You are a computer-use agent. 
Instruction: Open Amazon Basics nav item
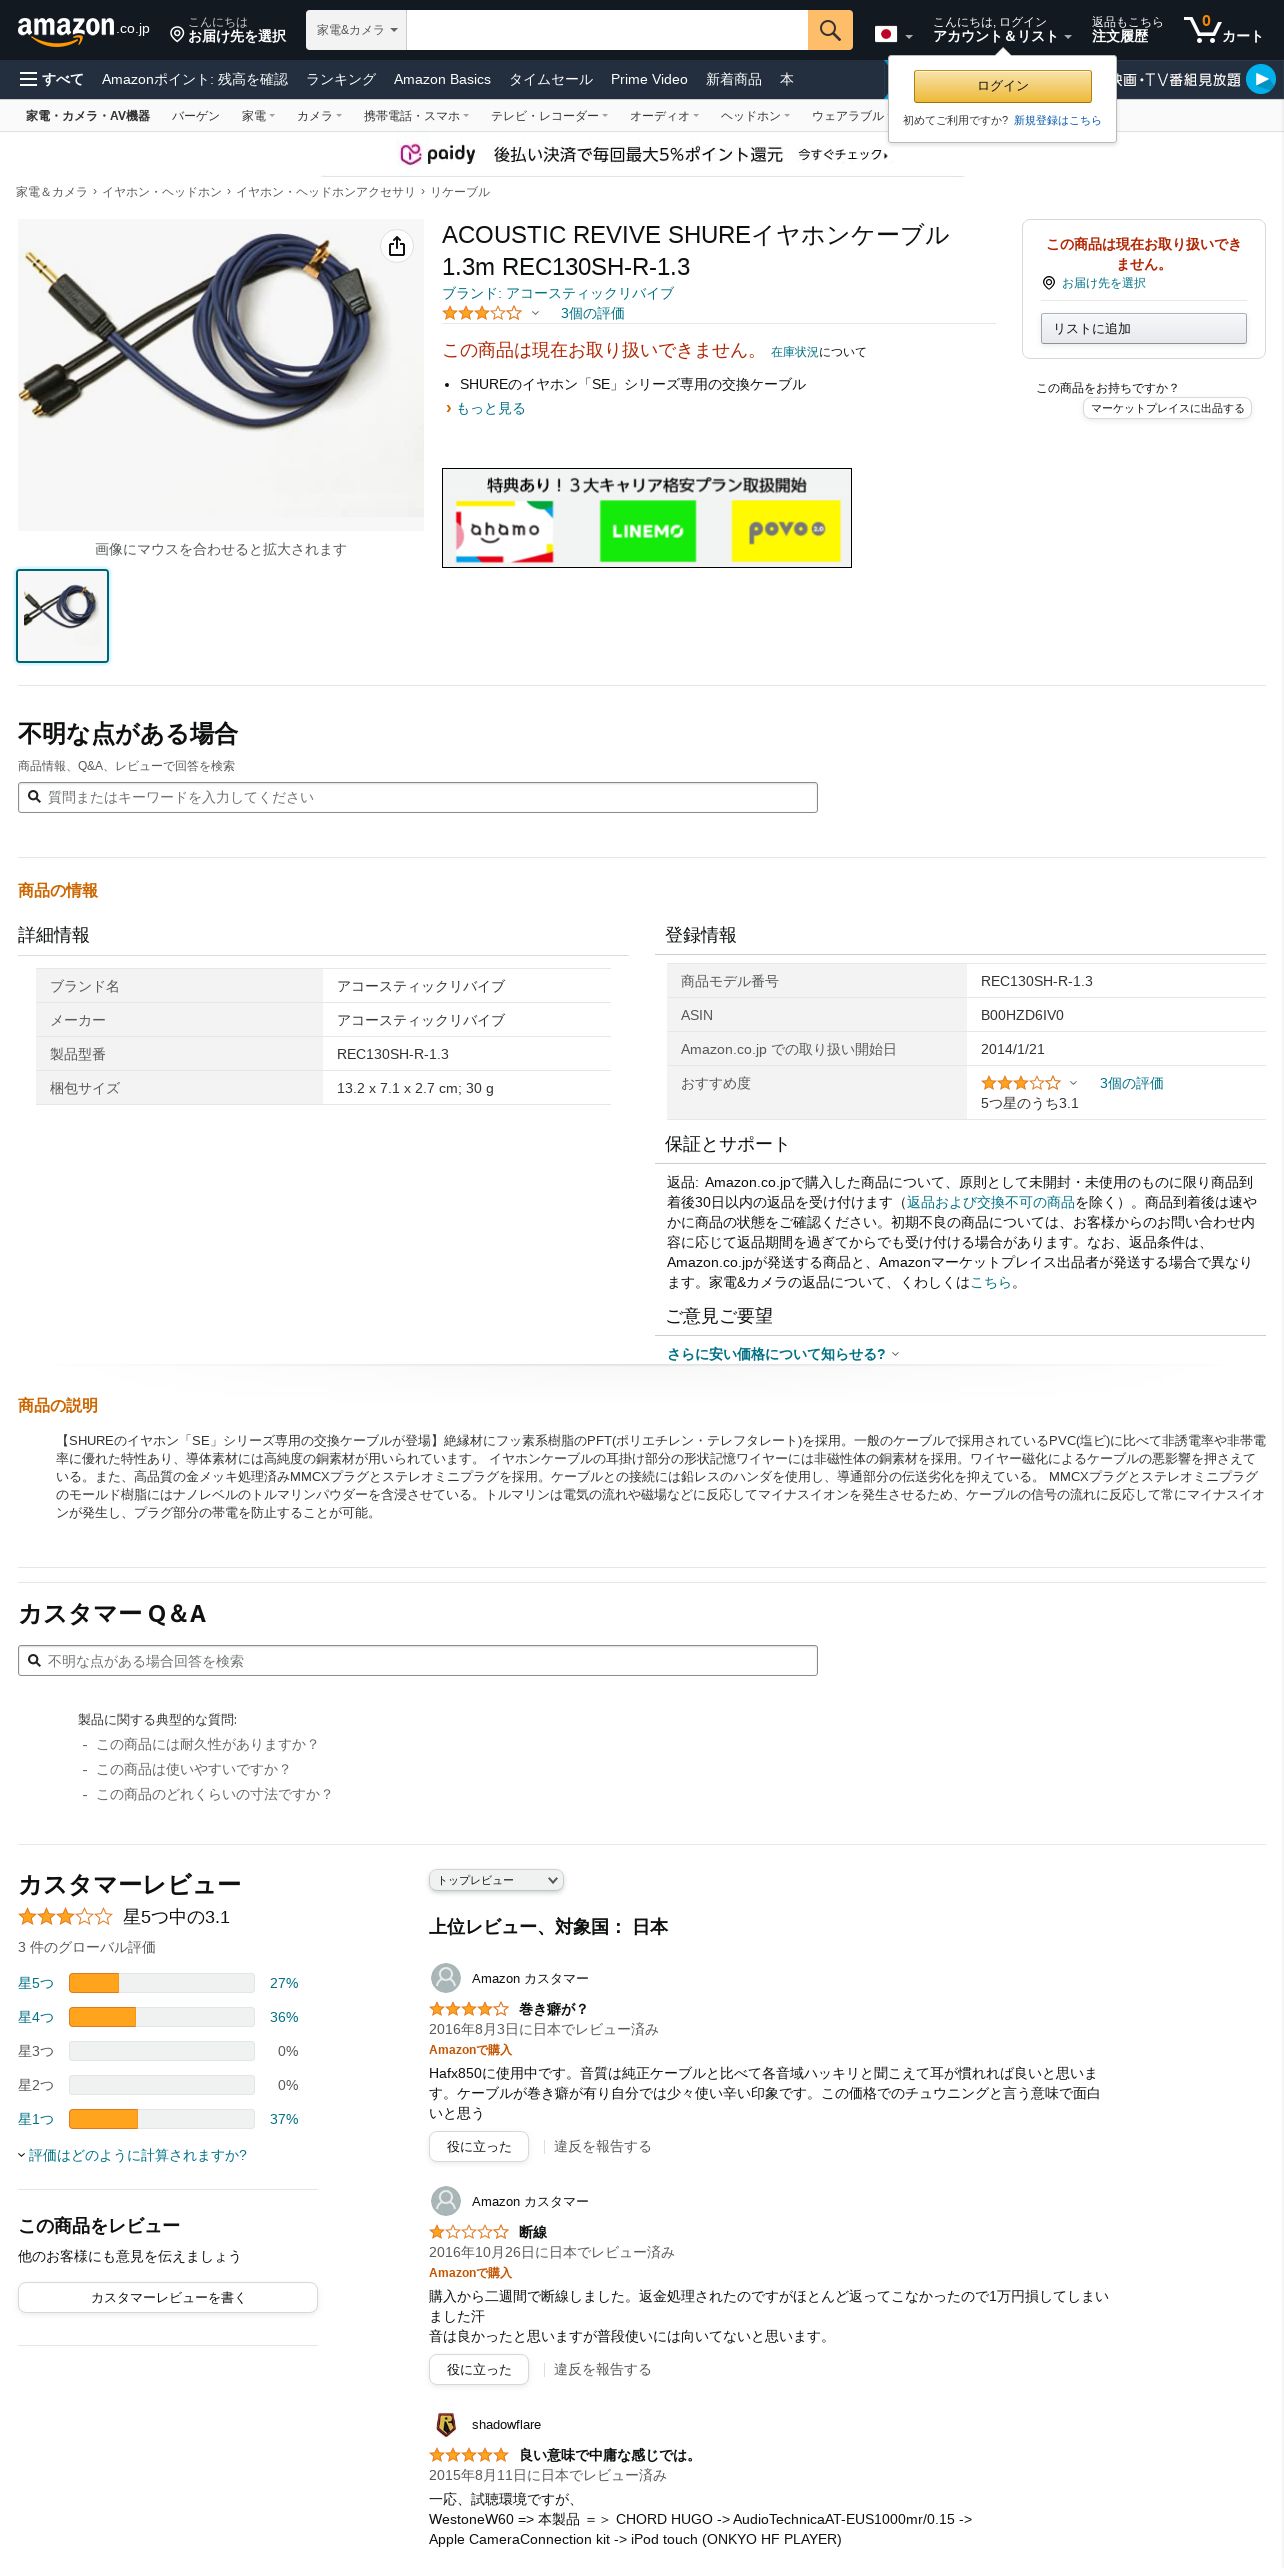click(x=442, y=79)
